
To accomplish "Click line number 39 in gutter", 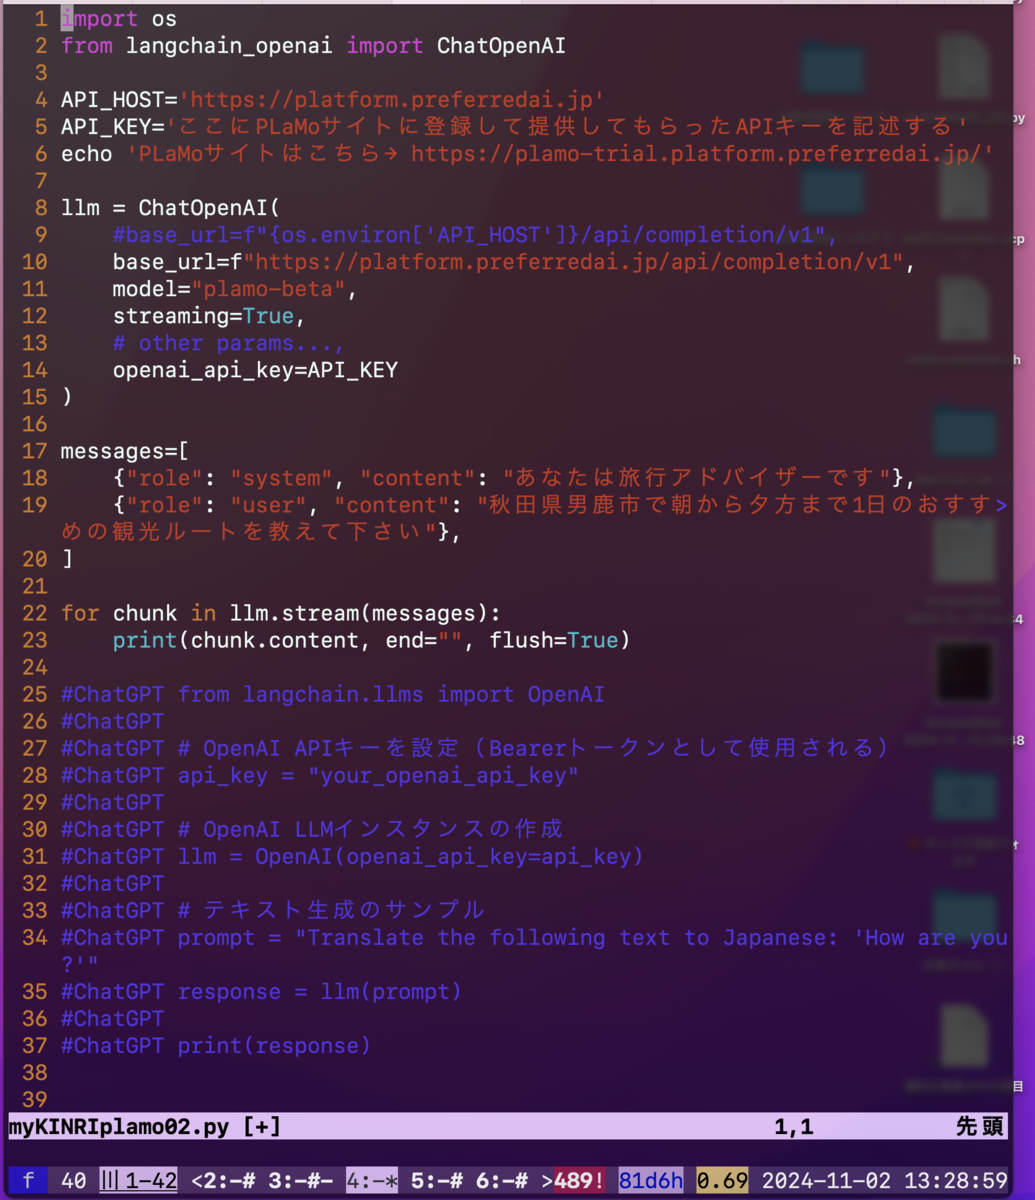I will tap(34, 1099).
